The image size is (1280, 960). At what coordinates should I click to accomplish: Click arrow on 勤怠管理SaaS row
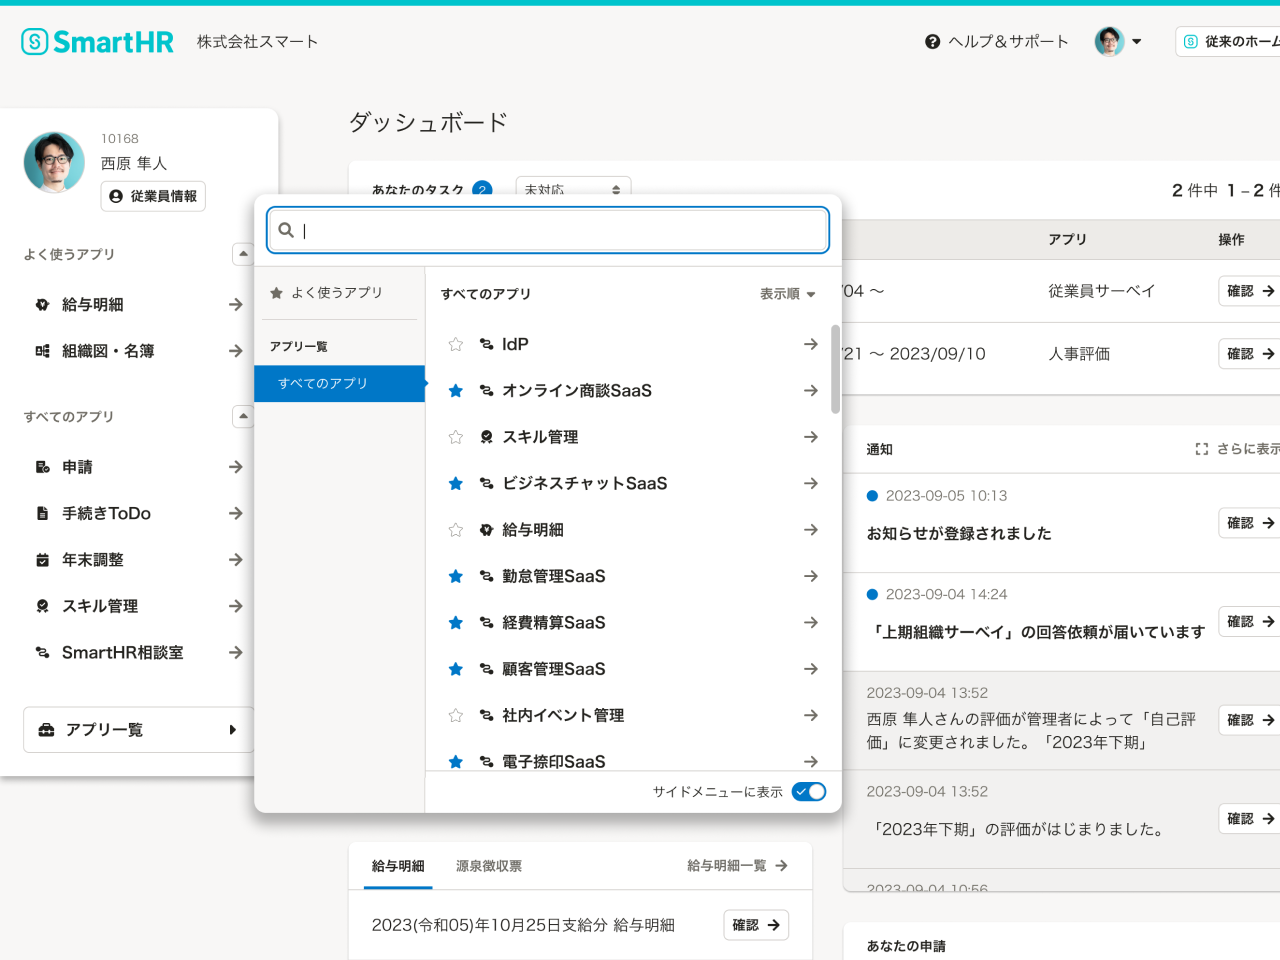point(811,576)
